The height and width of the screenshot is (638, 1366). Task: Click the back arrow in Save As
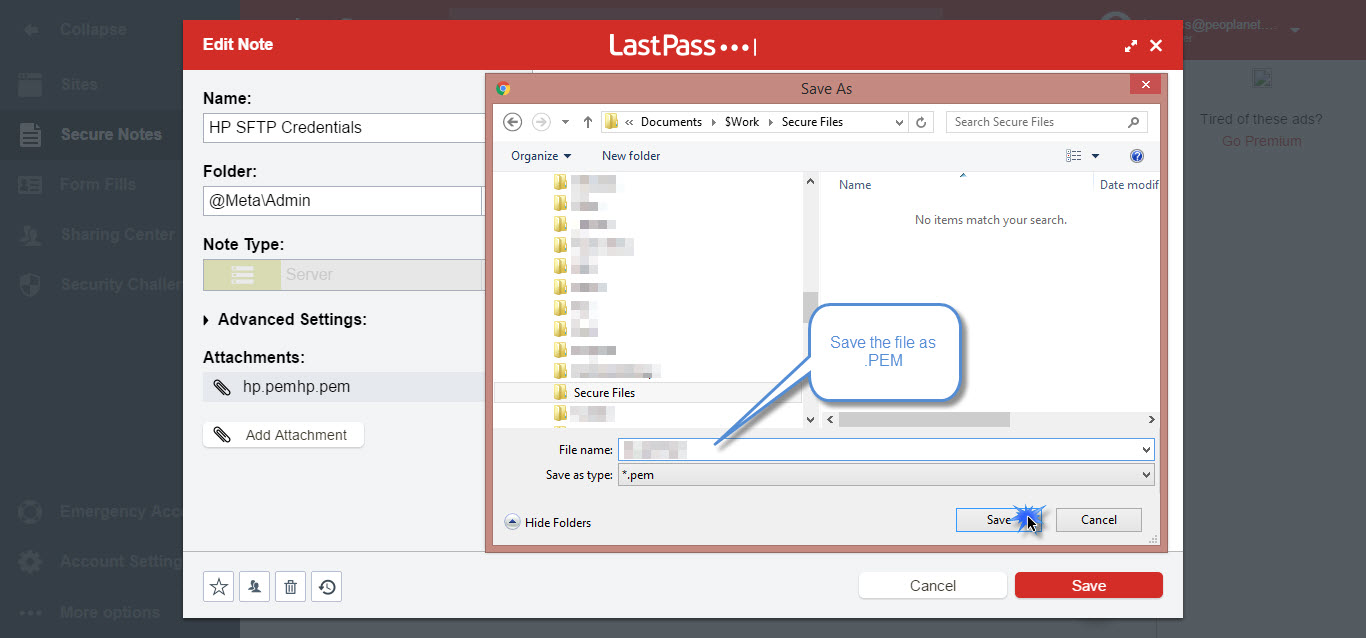[513, 122]
